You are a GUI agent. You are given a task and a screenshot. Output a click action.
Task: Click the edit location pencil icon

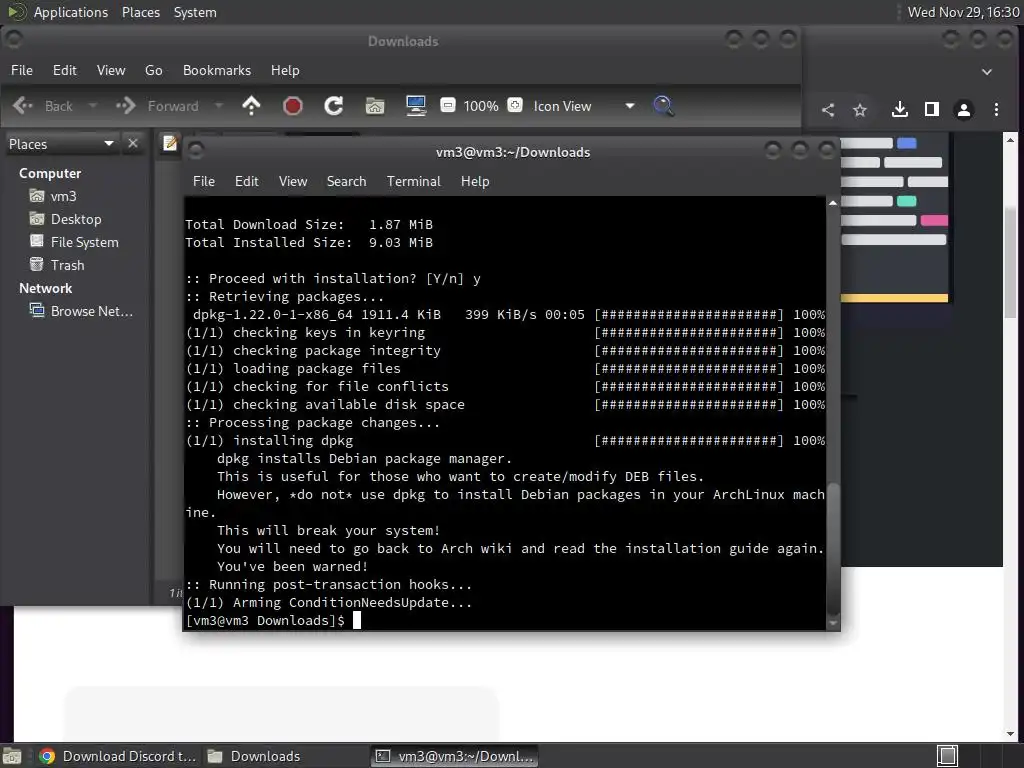point(170,143)
